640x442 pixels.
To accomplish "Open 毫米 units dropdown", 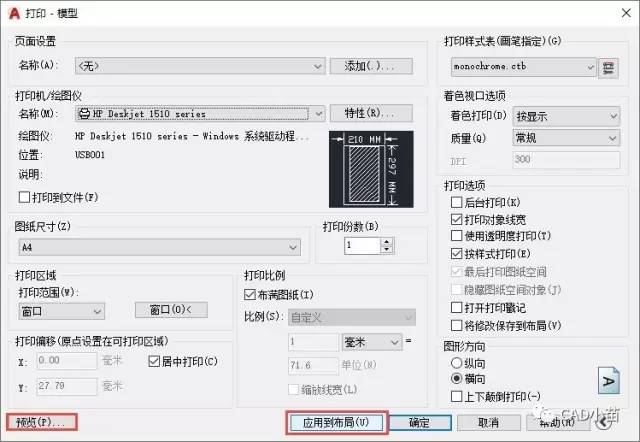I will (x=371, y=342).
